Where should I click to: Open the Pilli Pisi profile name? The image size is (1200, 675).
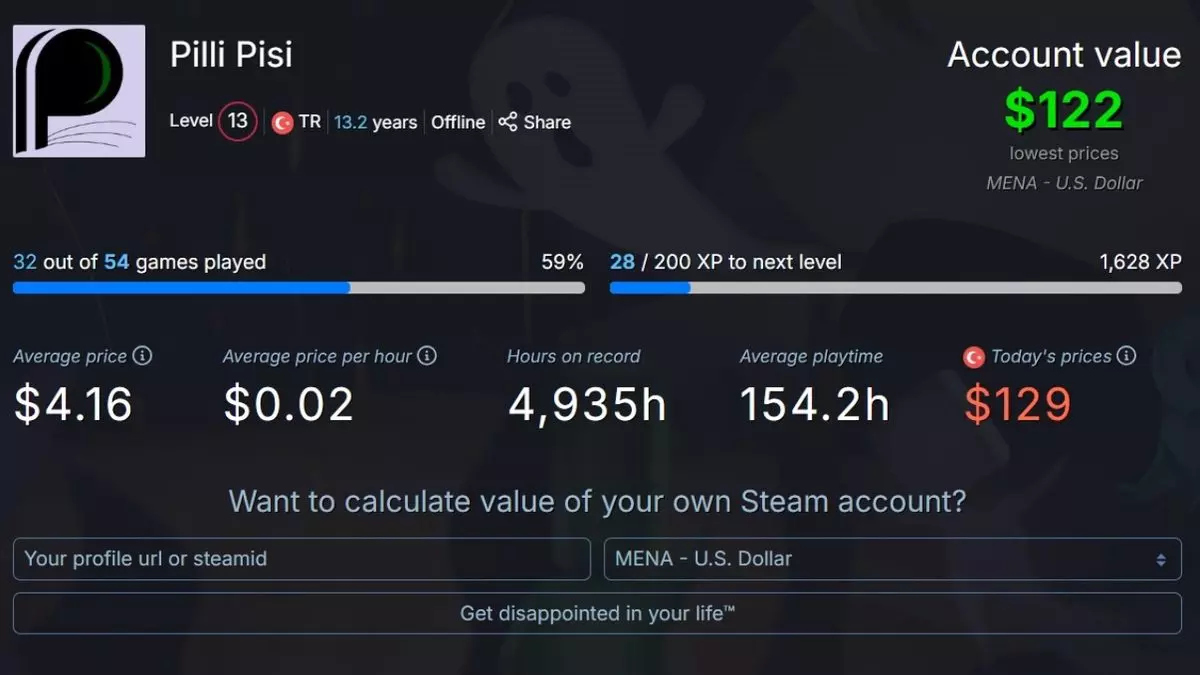(x=231, y=55)
